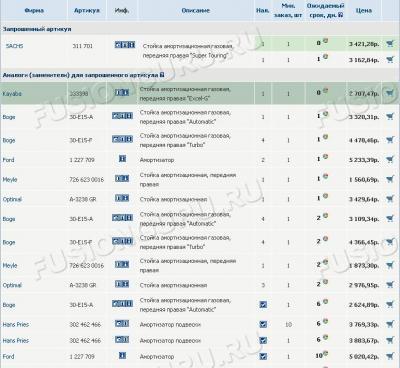The width and height of the screenshot is (400, 368).
Task: Toggle the availability checkbox for Boge 2 624,89р.
Action: coord(263,304)
